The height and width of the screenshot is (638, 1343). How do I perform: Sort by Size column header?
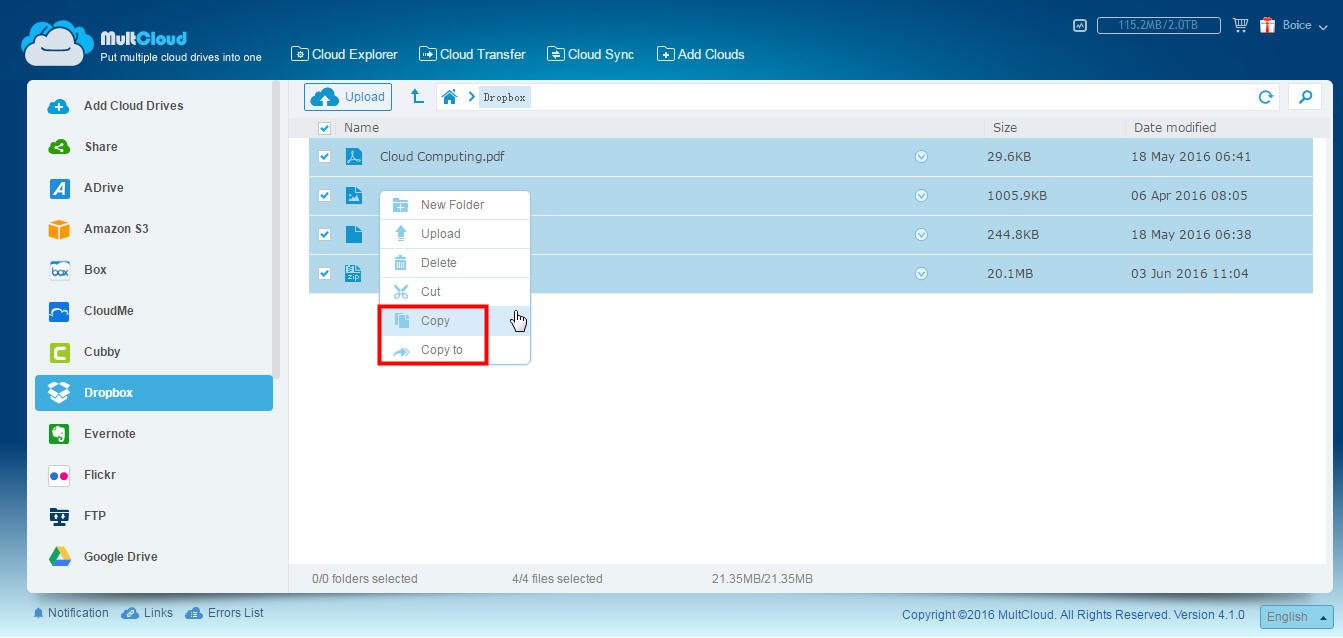1005,128
